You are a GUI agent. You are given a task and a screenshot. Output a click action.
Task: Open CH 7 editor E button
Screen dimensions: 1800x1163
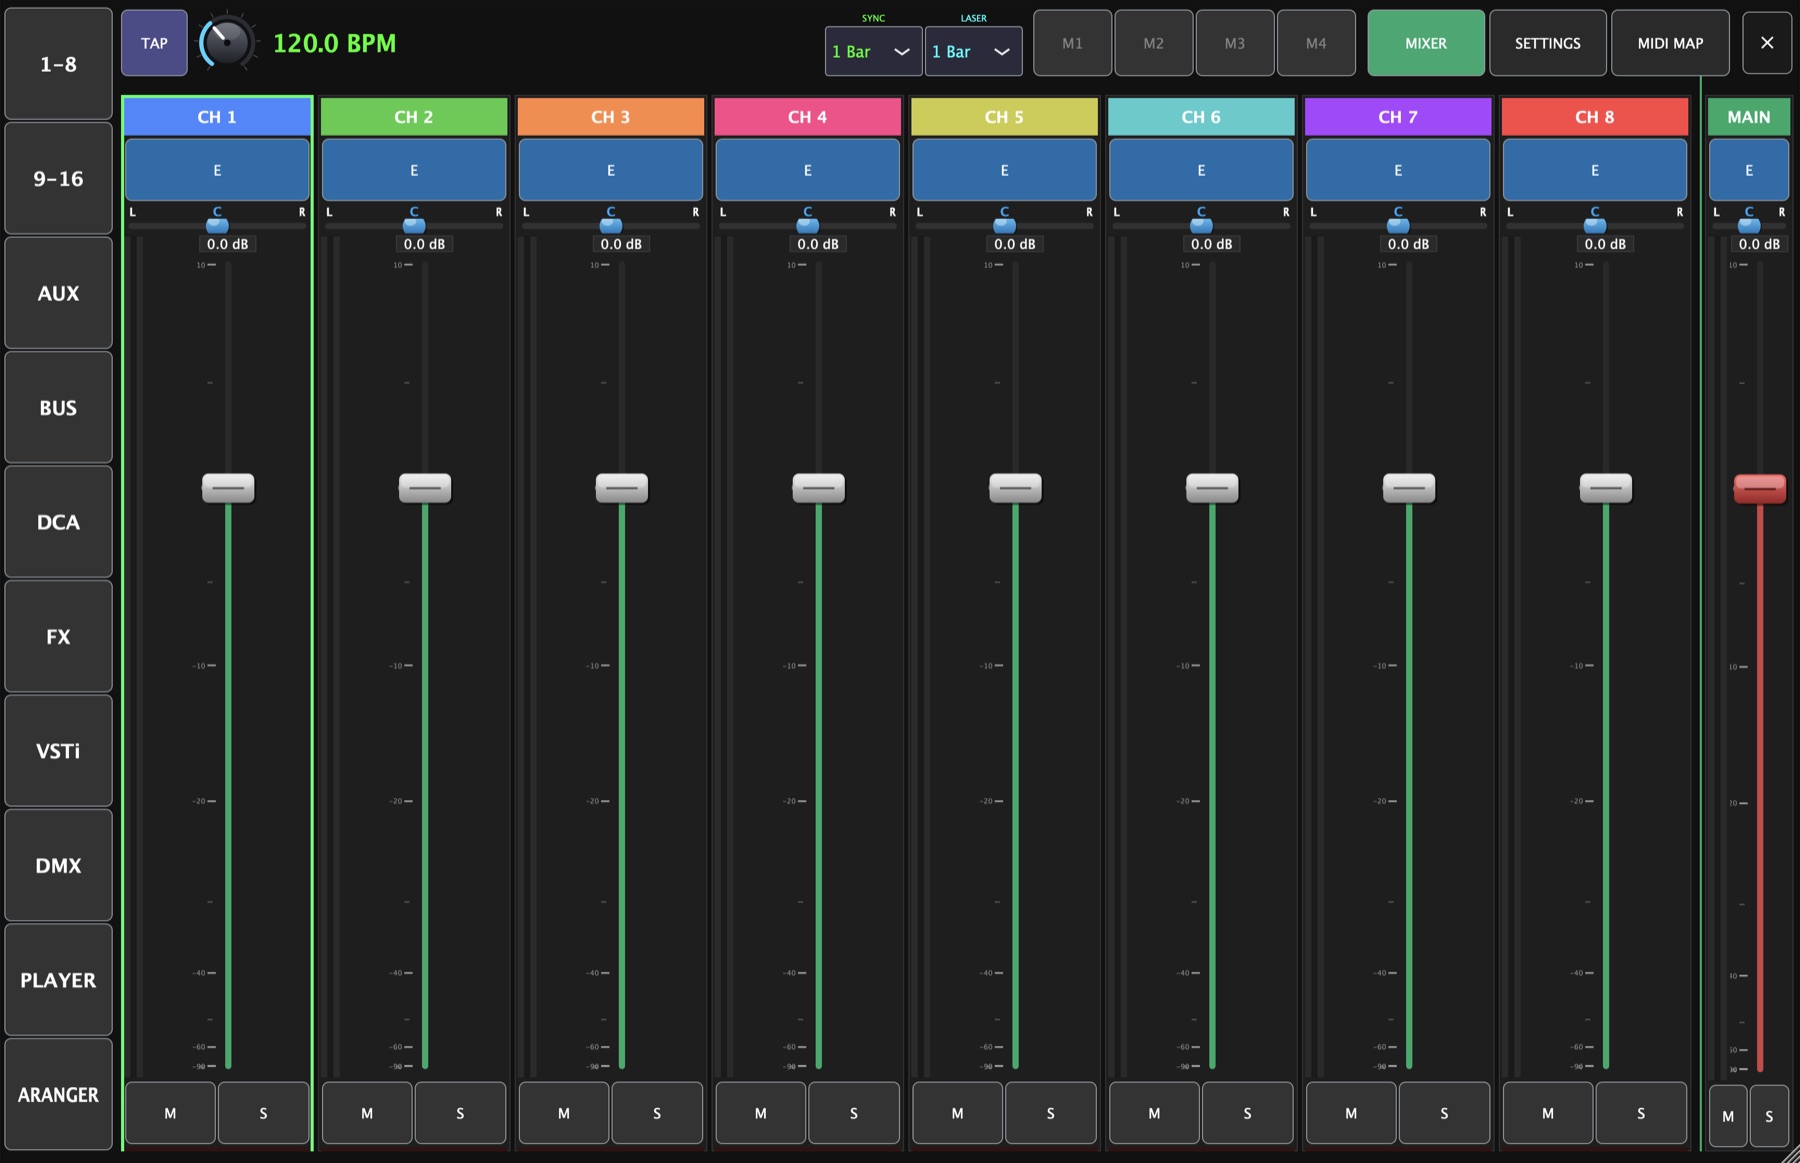point(1398,170)
